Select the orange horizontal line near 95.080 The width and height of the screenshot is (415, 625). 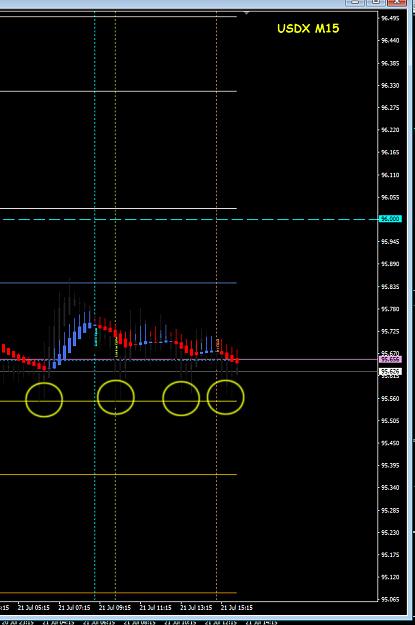118,593
